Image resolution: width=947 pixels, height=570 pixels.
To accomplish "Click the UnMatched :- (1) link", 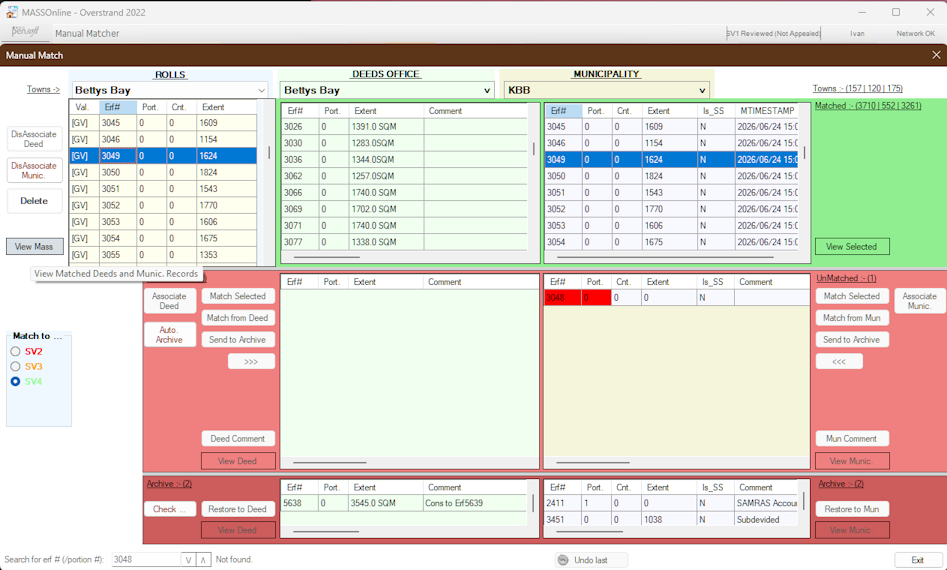I will coord(846,278).
